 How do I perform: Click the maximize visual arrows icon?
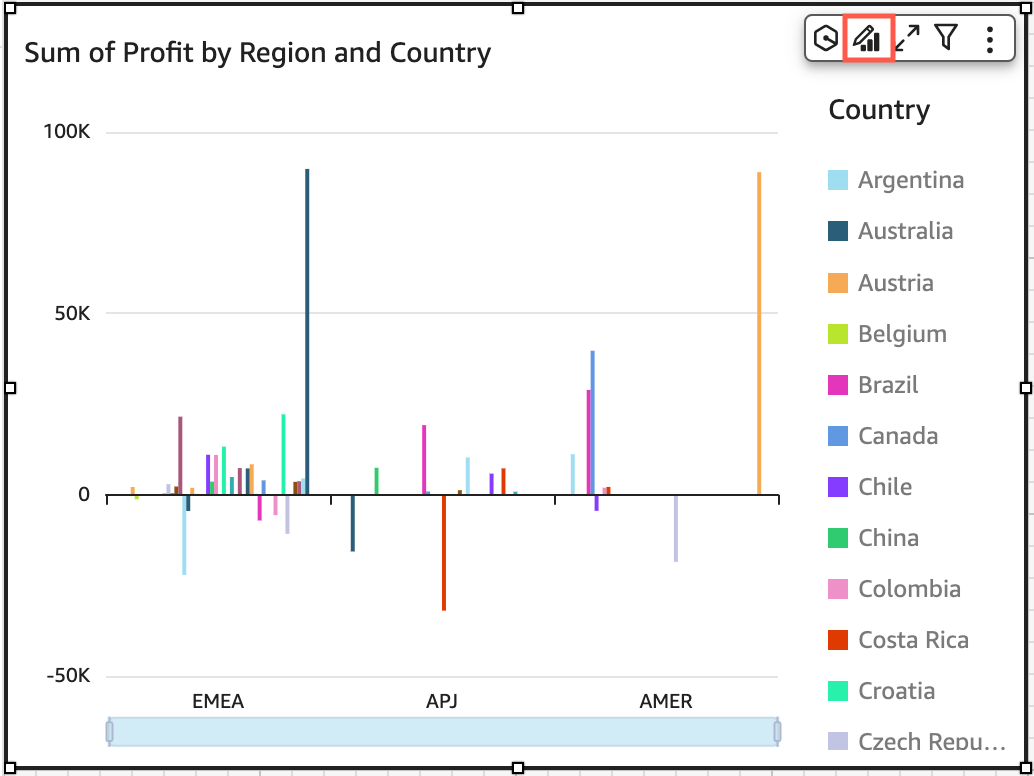point(907,39)
